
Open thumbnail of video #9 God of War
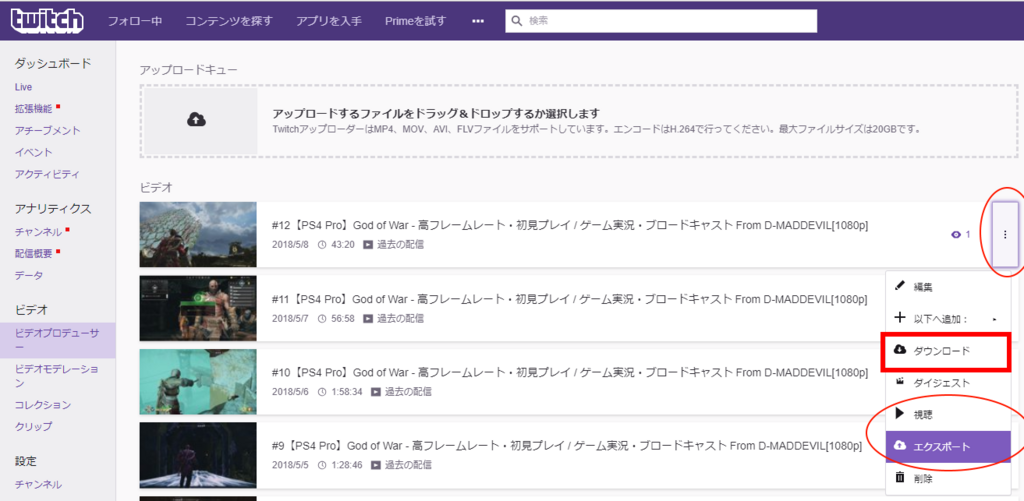(x=198, y=455)
